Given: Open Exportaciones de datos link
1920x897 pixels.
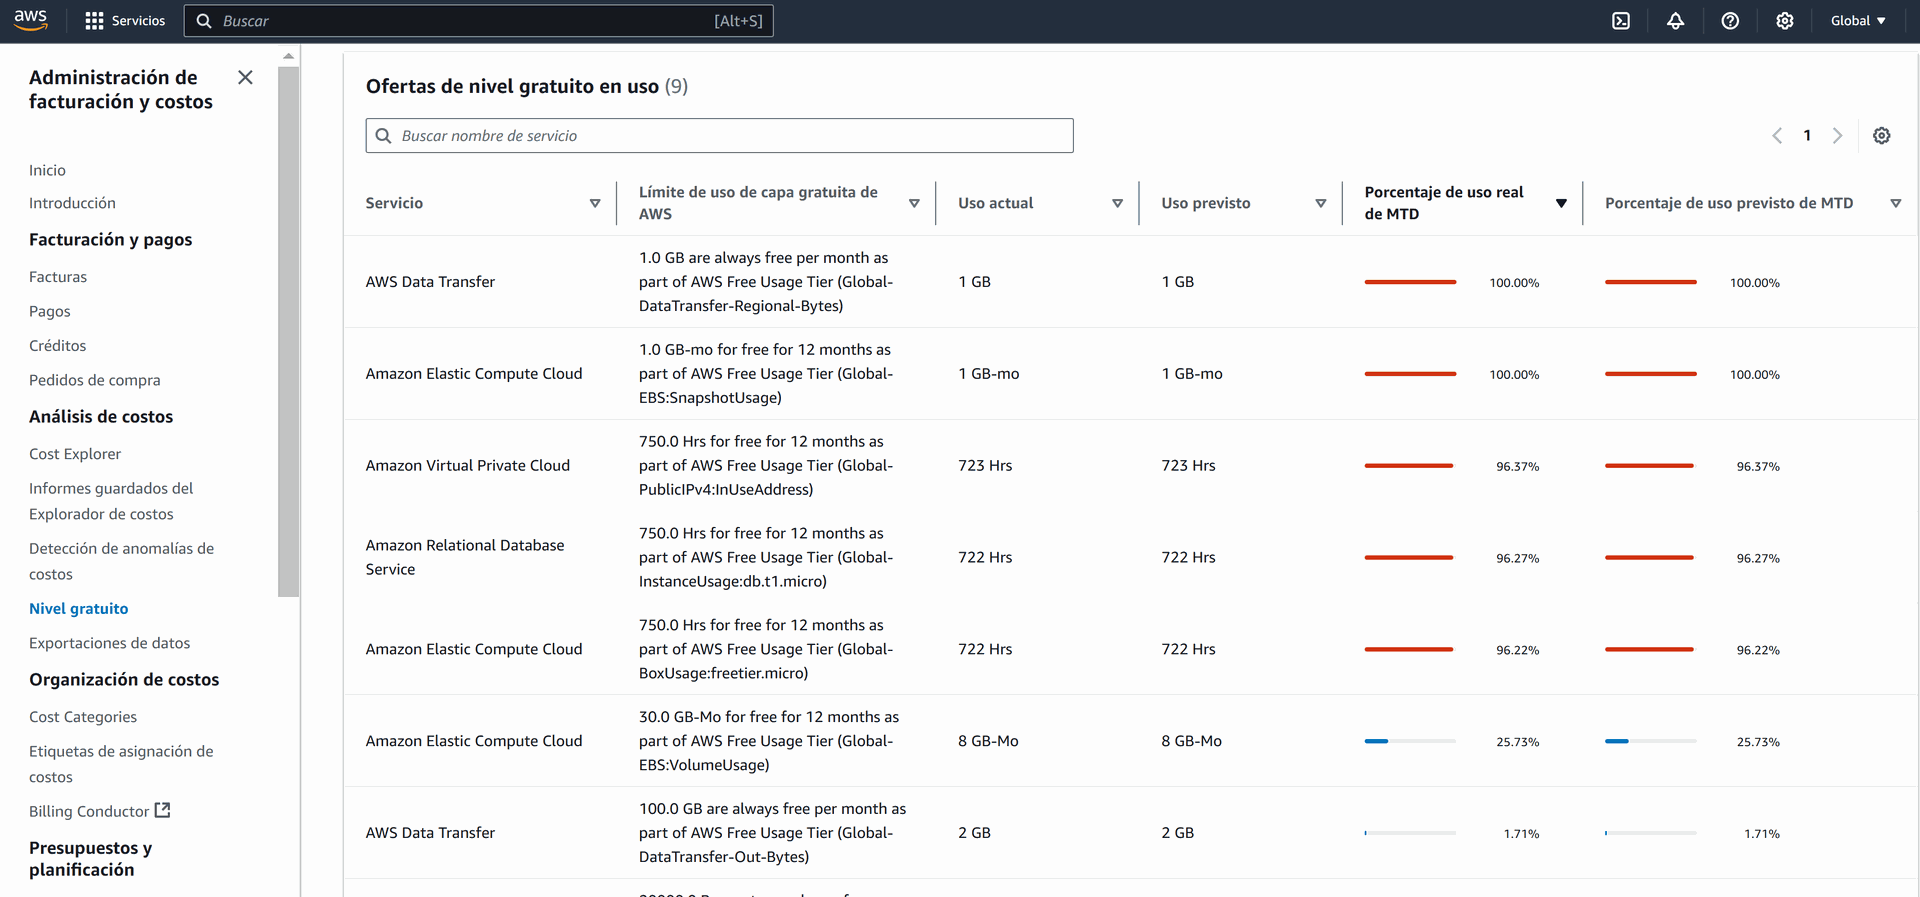Looking at the screenshot, I should click(109, 643).
